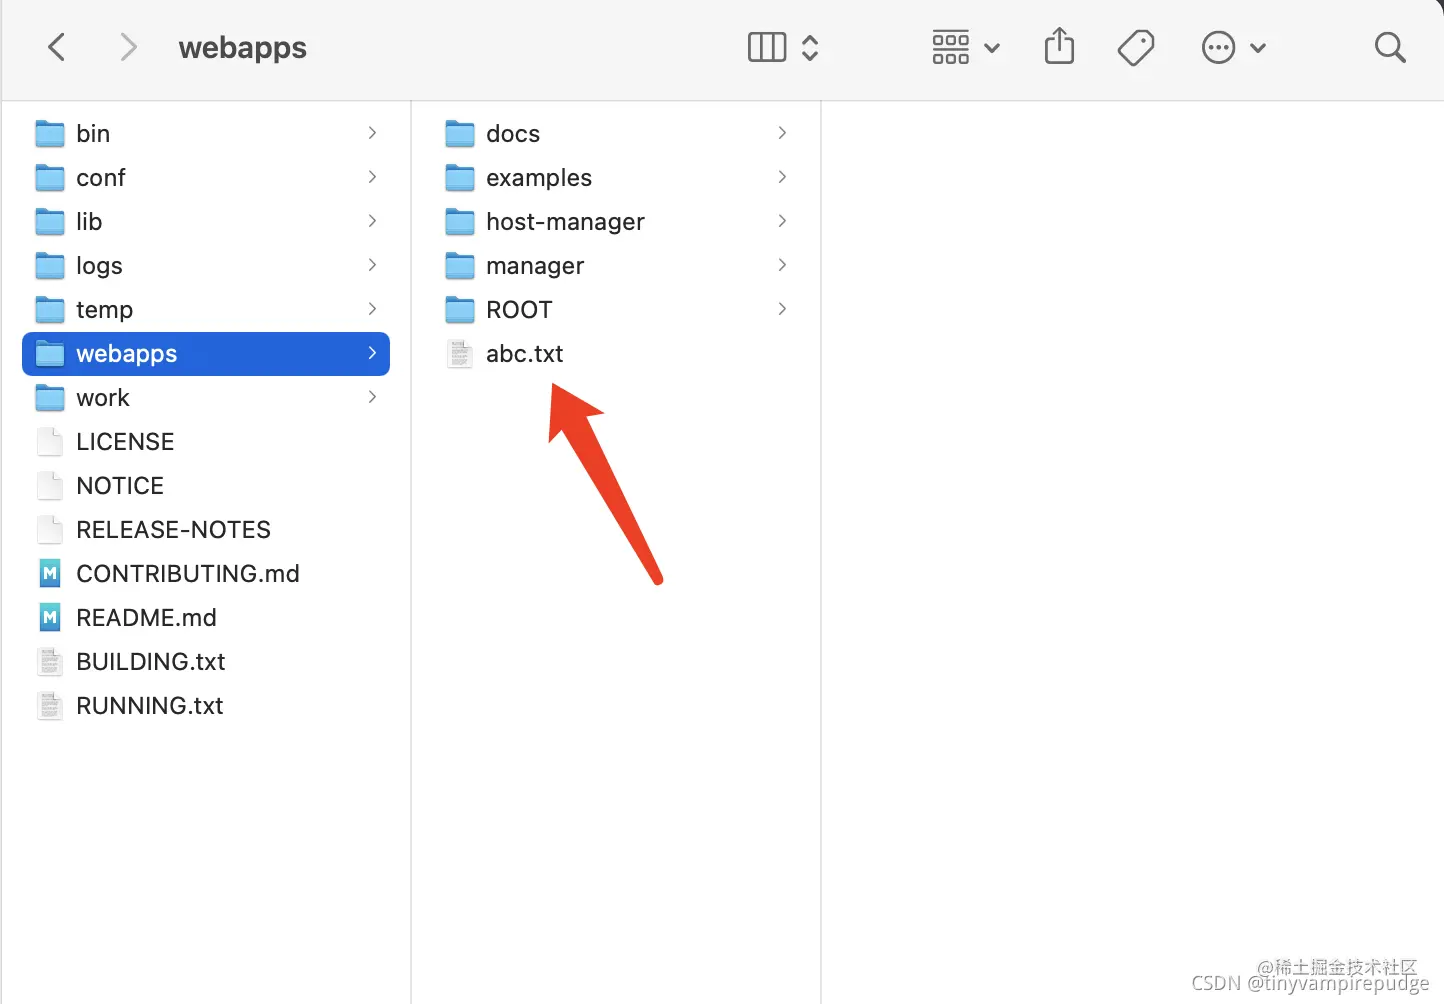
Task: Expand the bin folder chevron
Action: click(372, 133)
